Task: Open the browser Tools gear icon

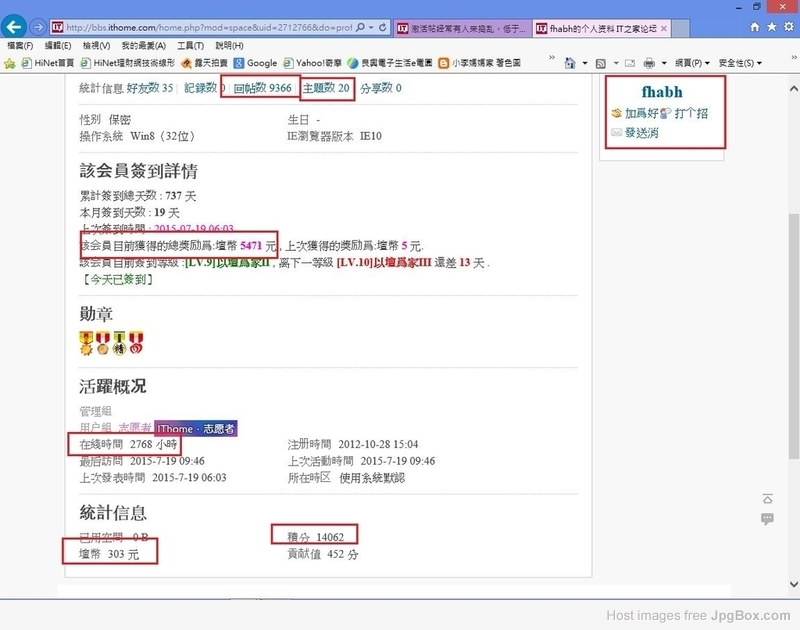Action: [x=787, y=27]
